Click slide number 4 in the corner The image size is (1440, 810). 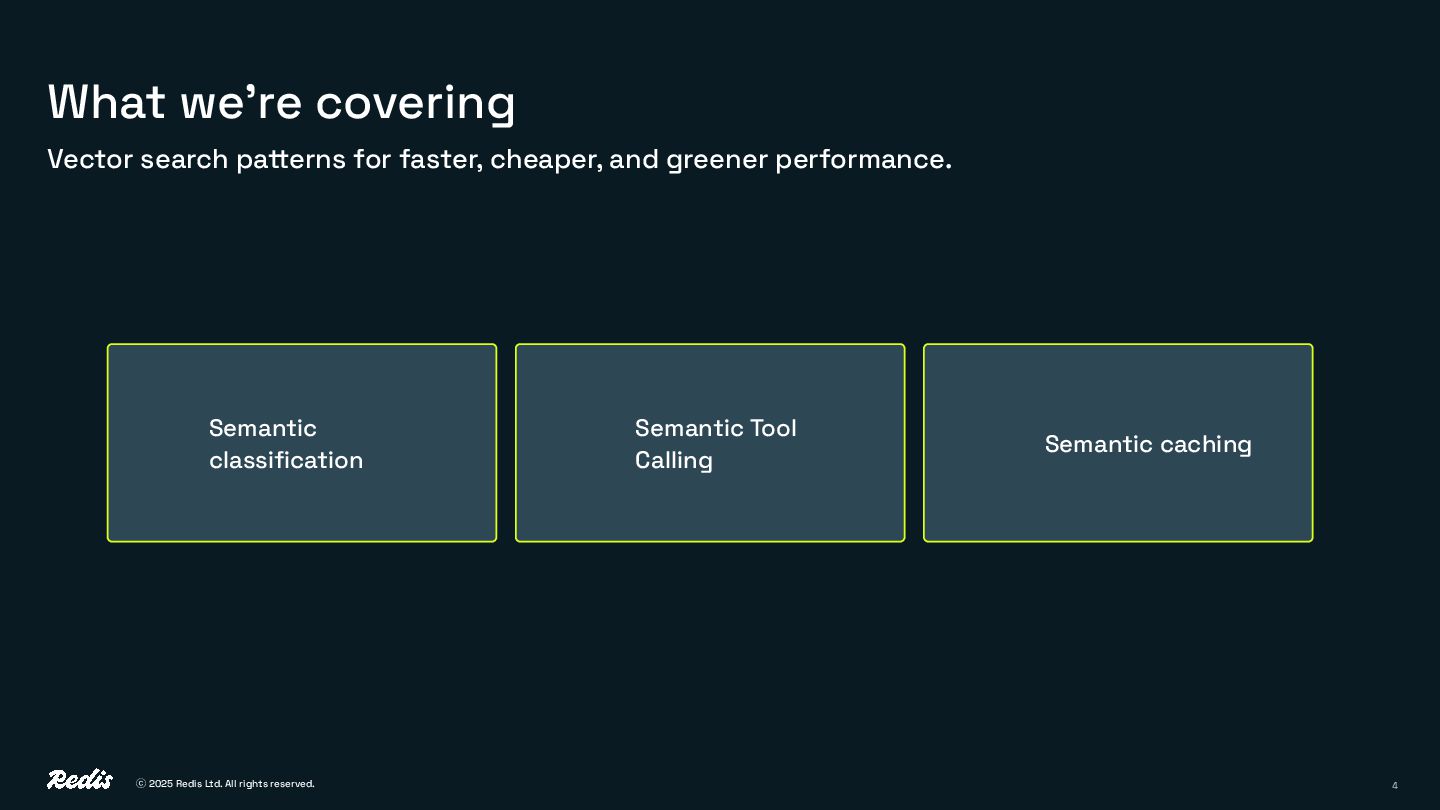[x=1395, y=785]
